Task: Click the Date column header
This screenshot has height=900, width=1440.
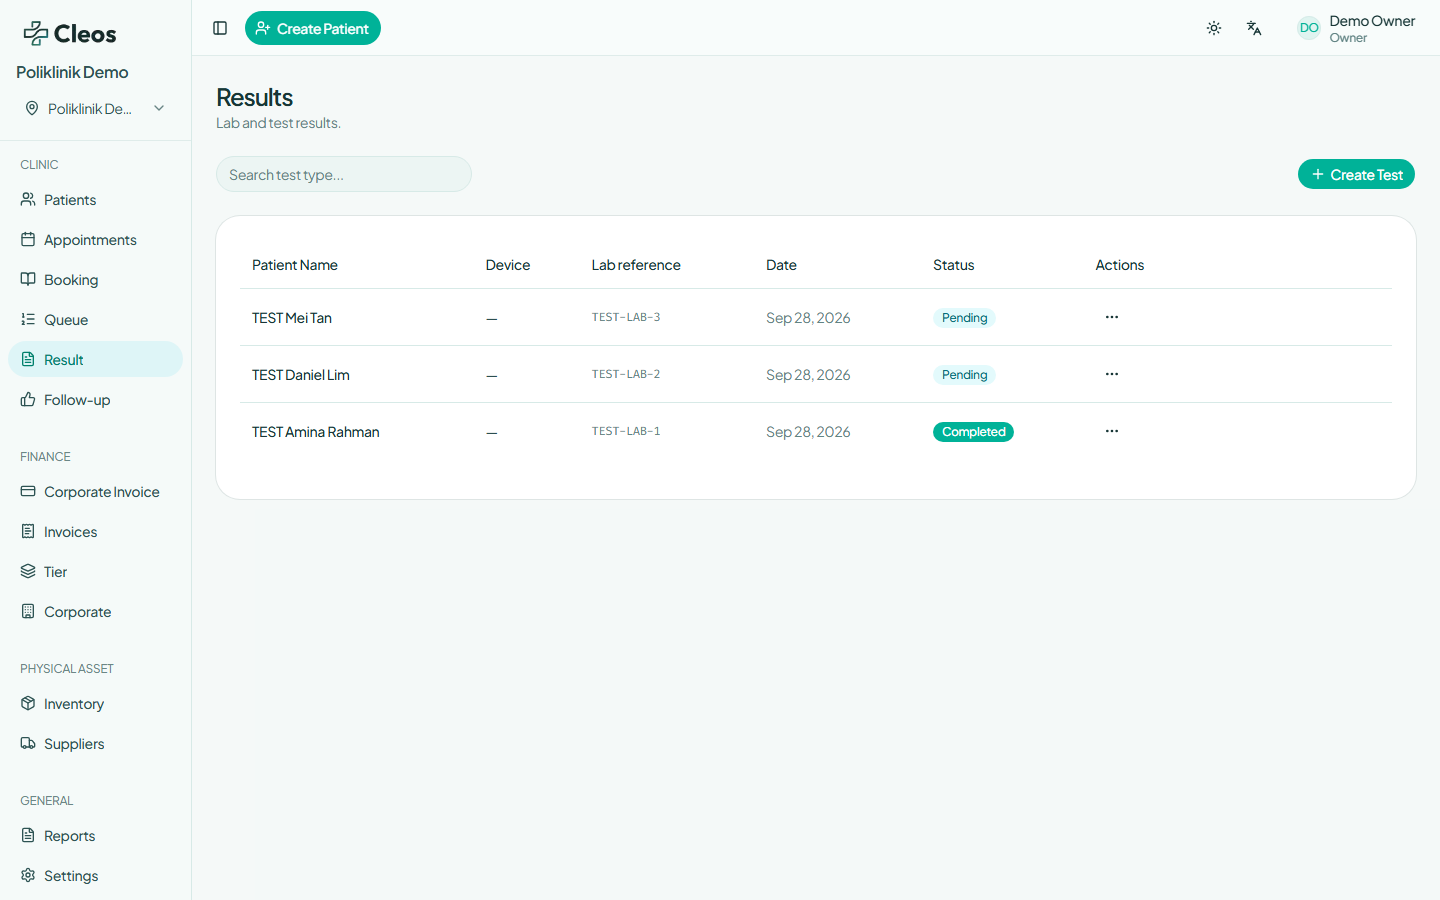Action: tap(781, 265)
